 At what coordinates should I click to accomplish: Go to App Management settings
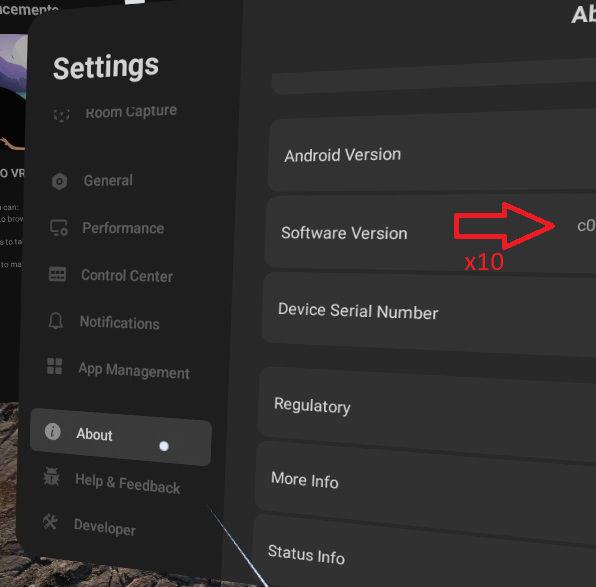(134, 371)
